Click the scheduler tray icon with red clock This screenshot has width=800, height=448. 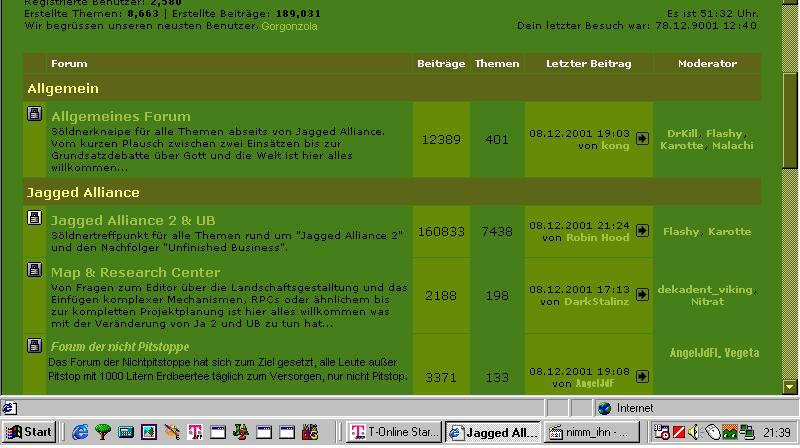[x=662, y=432]
